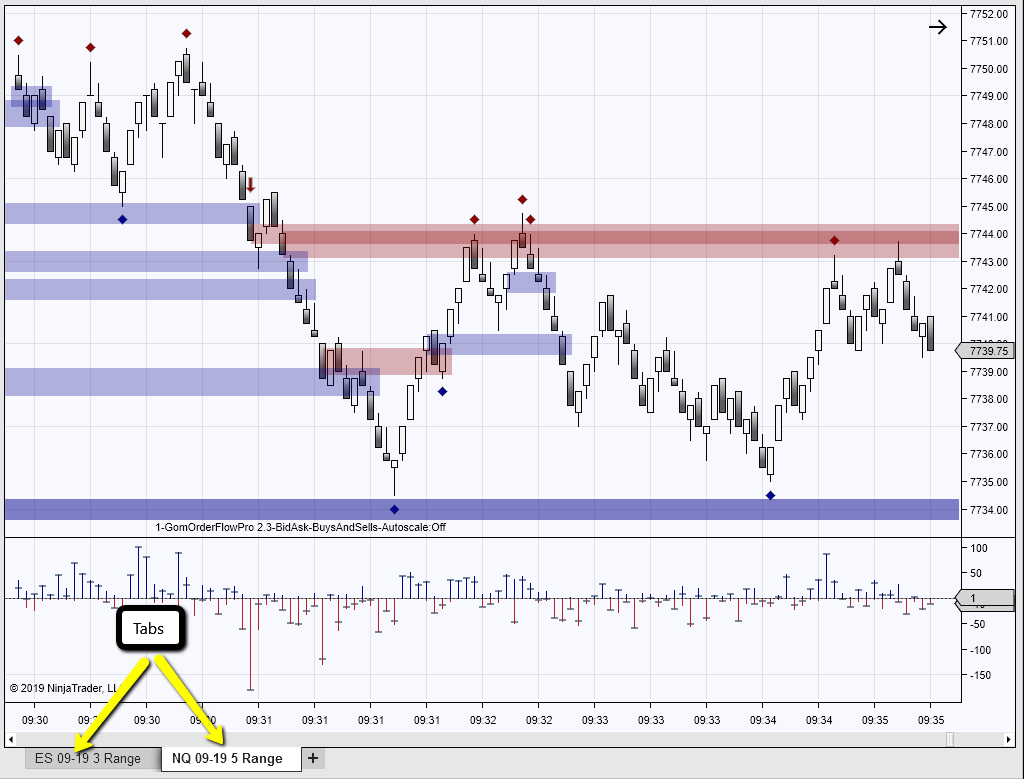Screen dimensions: 1027x779
Task: Click the -50 label on indicator axis
Action: click(x=976, y=624)
